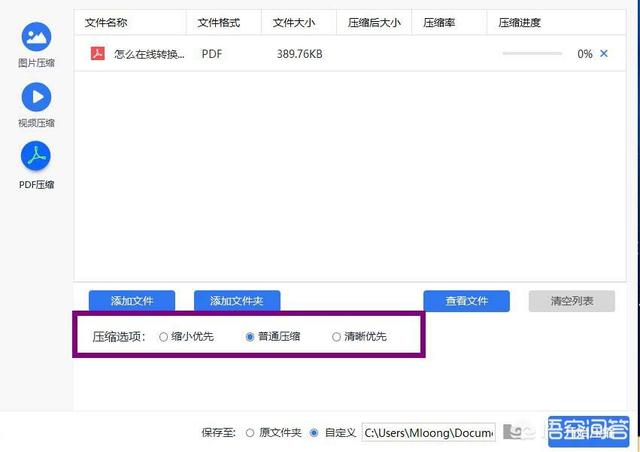Select the 普通压缩 radio option

(x=250, y=337)
